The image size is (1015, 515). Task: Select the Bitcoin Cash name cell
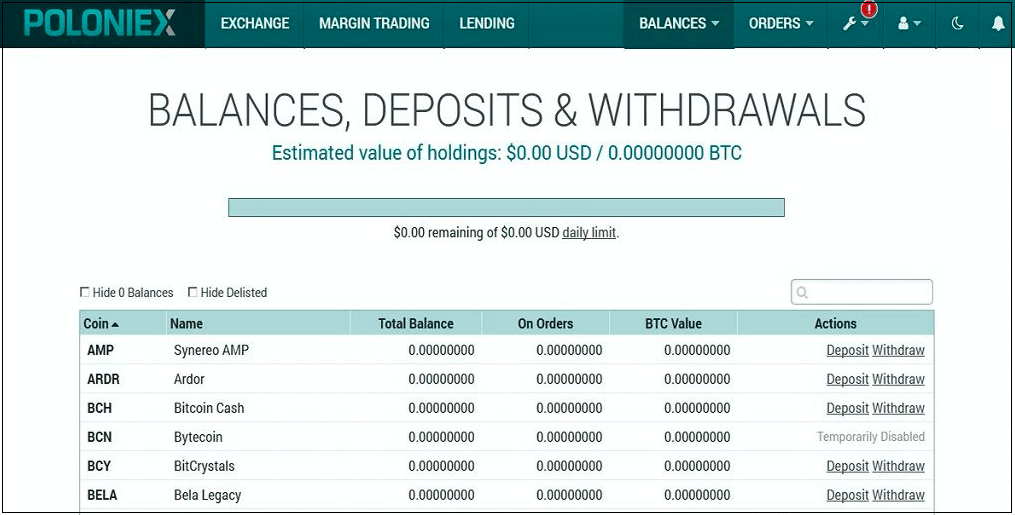209,408
